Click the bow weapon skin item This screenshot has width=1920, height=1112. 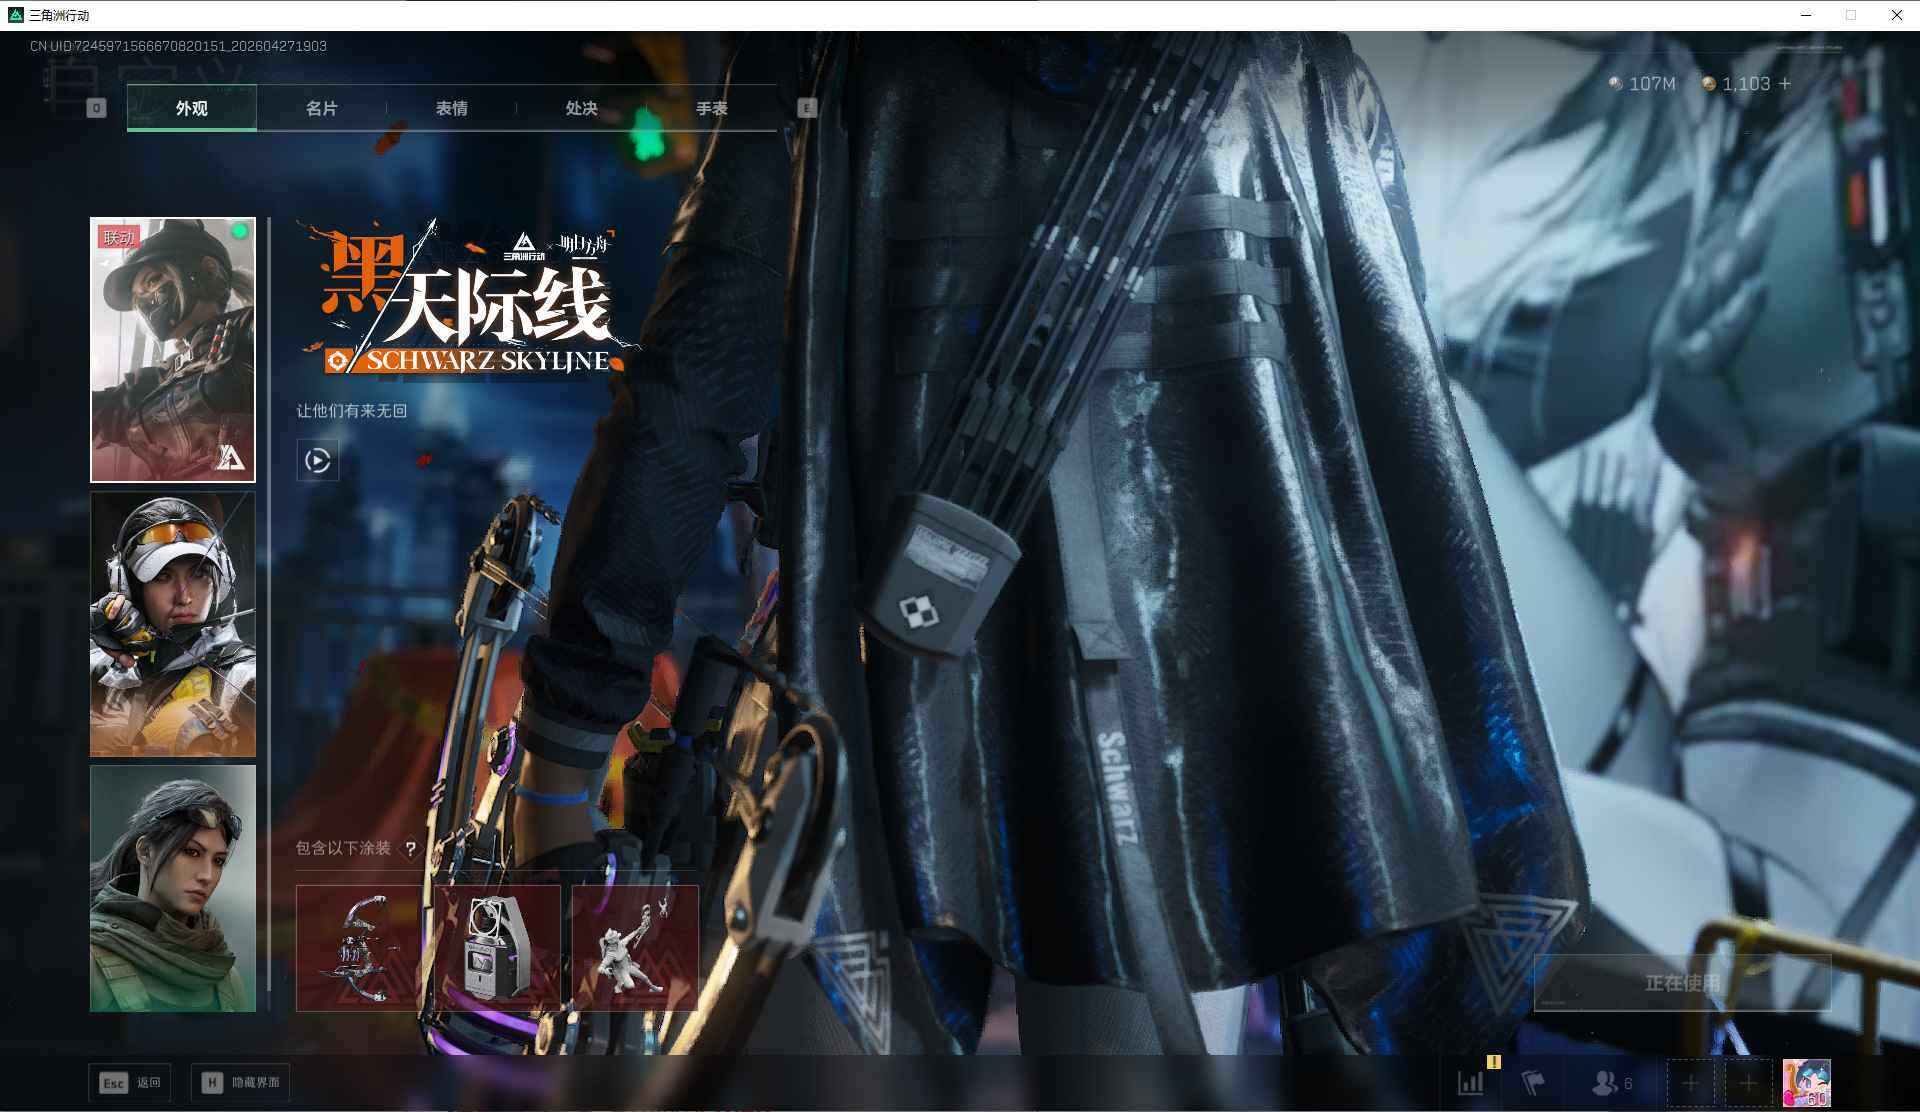360,948
